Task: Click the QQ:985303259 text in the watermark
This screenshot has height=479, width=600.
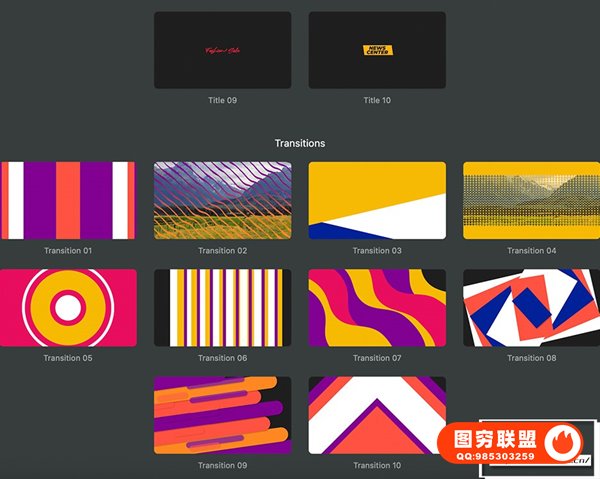Action: pos(496,457)
